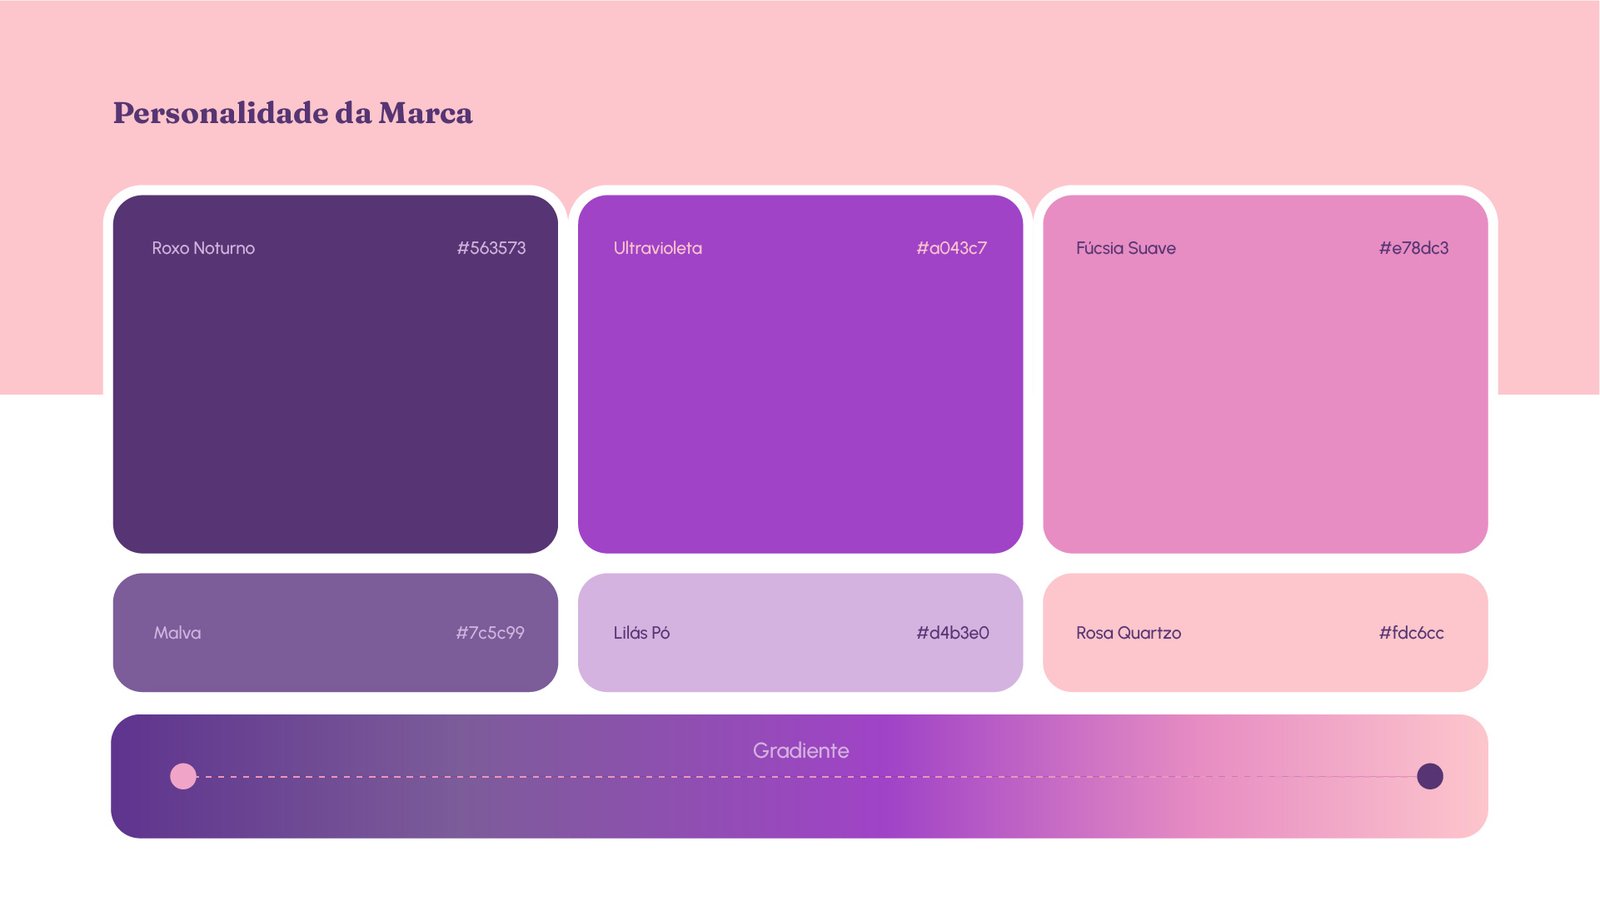Click the #563573 hex code

(491, 248)
